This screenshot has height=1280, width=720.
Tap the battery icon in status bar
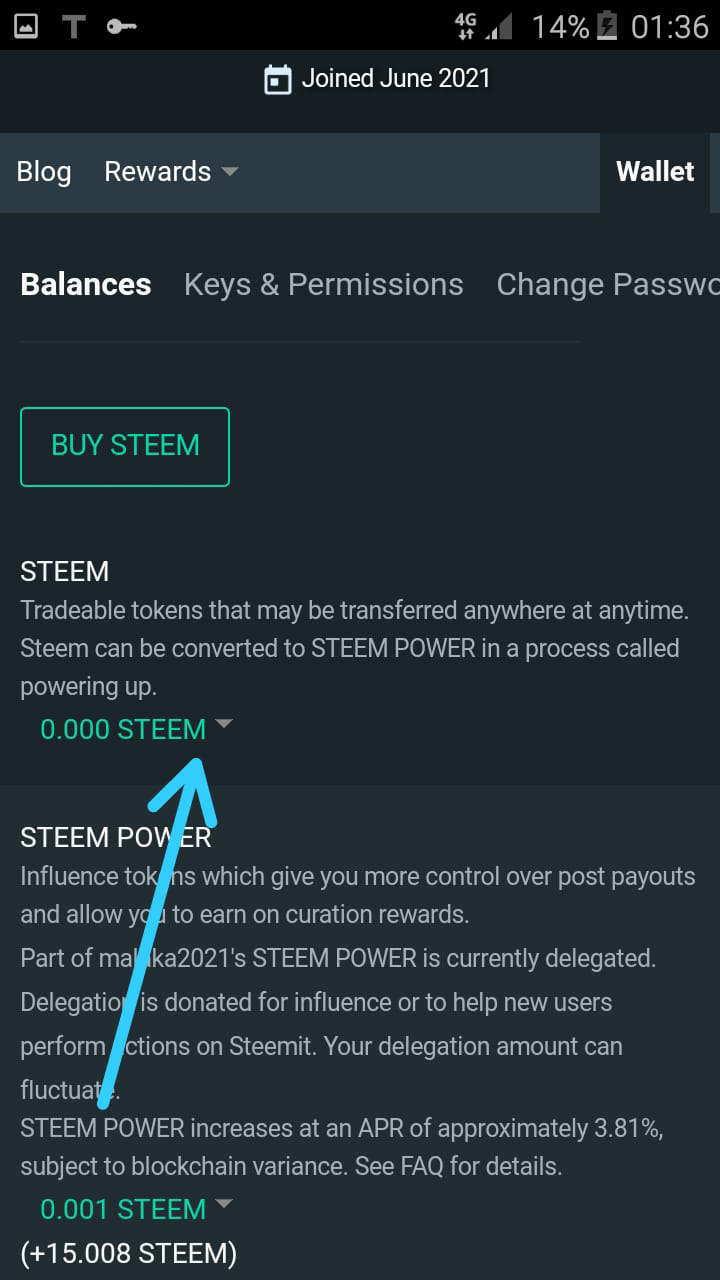607,26
